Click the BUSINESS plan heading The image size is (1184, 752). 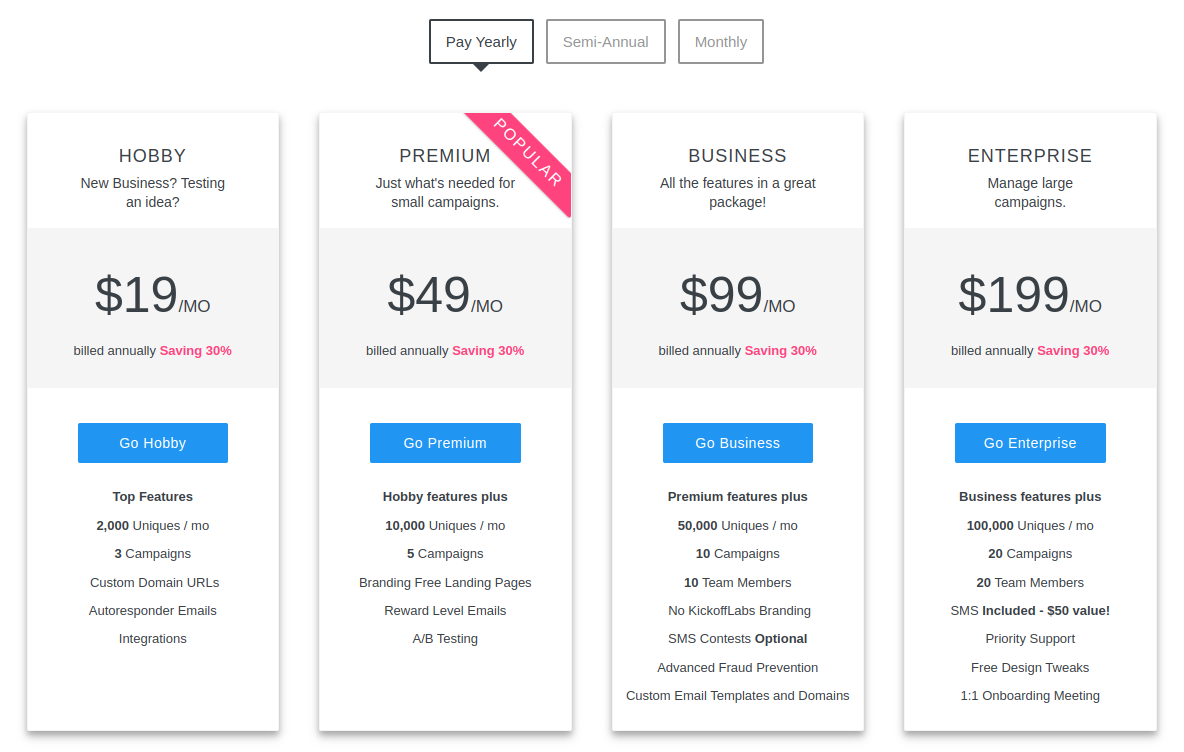pyautogui.click(x=738, y=156)
